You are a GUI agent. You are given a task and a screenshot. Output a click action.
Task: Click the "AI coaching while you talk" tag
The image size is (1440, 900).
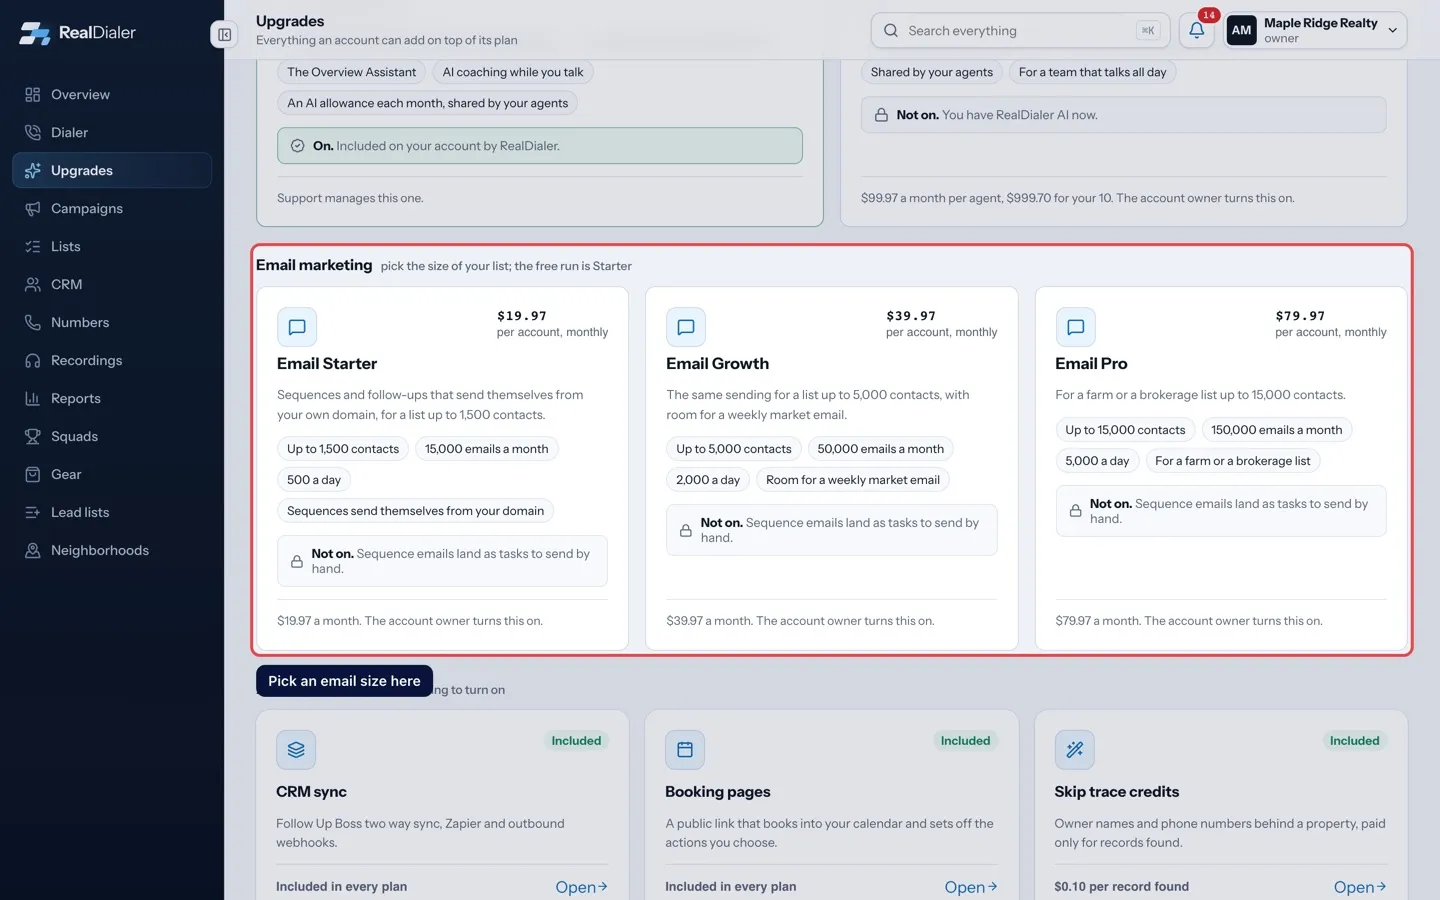point(513,72)
